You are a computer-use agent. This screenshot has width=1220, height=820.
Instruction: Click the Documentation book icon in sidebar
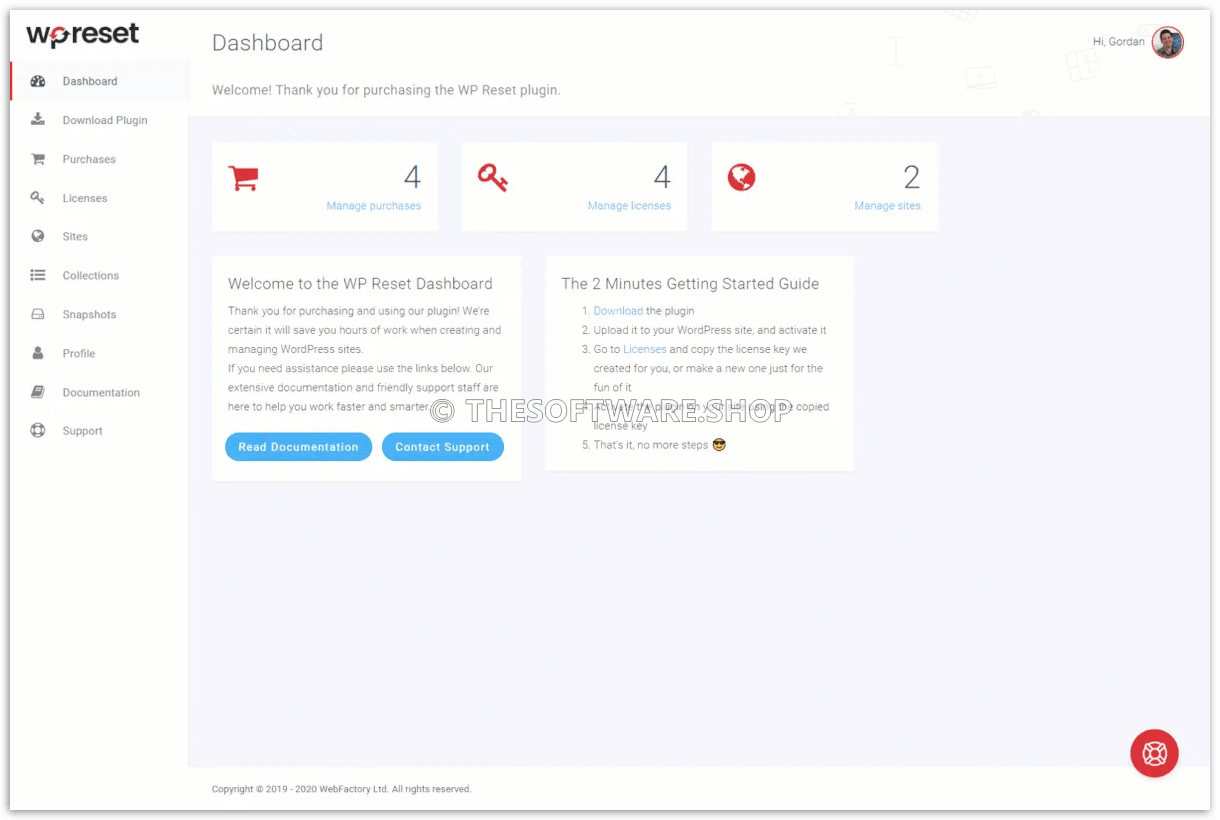37,392
